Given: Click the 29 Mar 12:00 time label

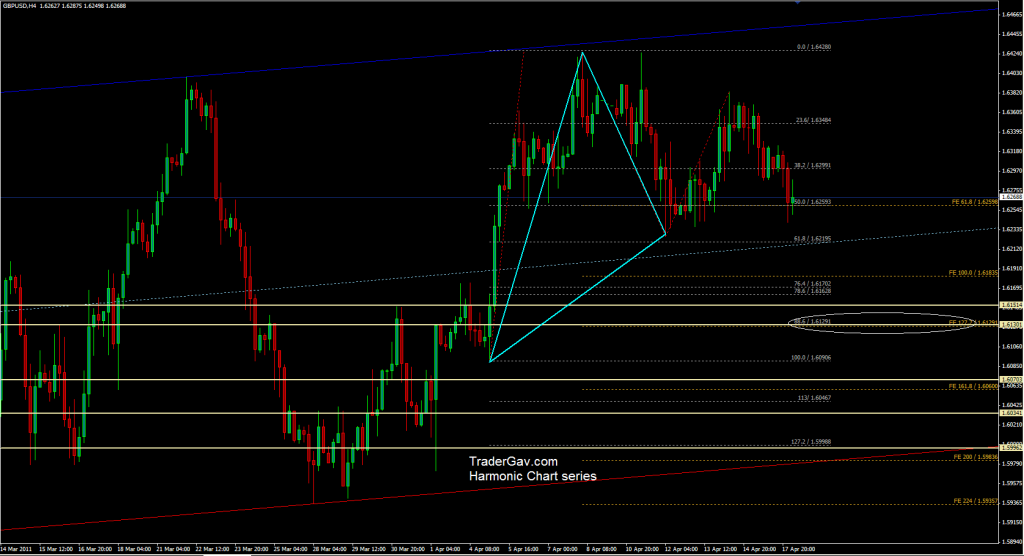Looking at the screenshot, I should 369,549.
